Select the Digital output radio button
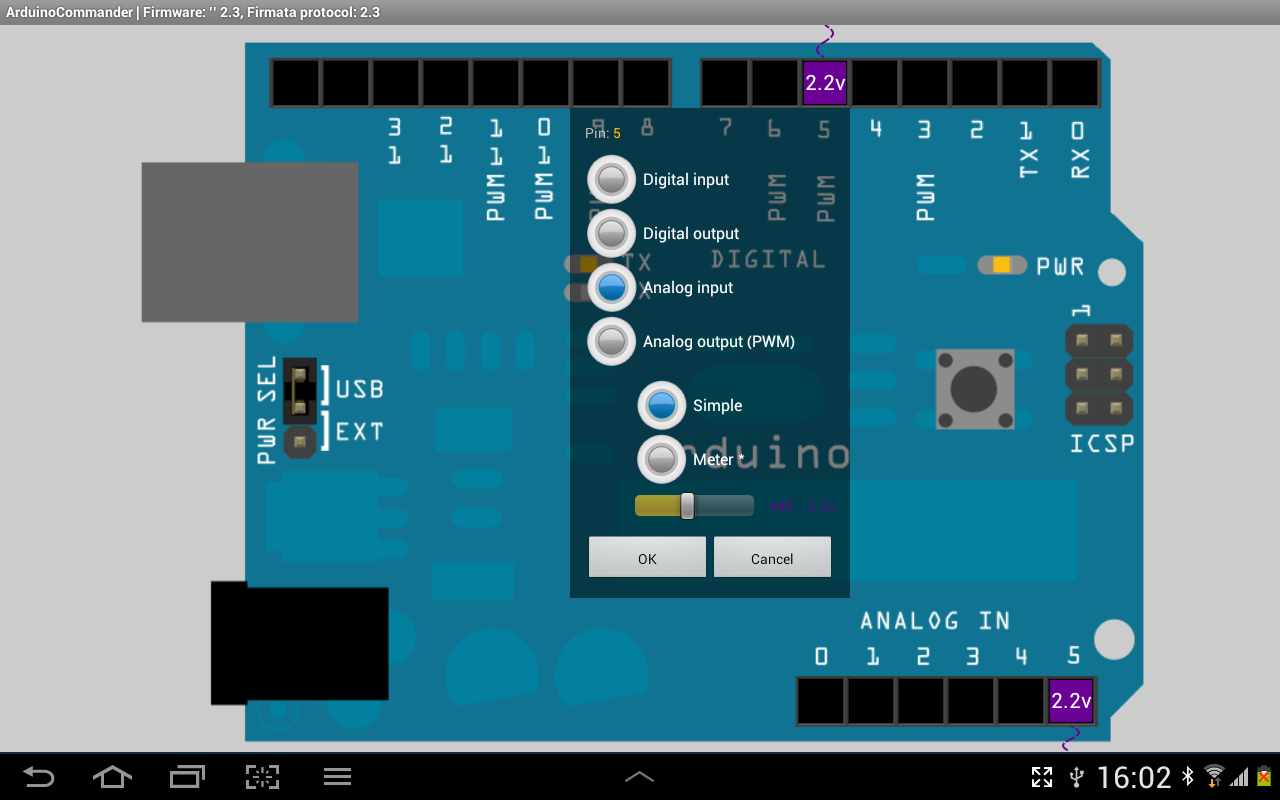 click(611, 234)
